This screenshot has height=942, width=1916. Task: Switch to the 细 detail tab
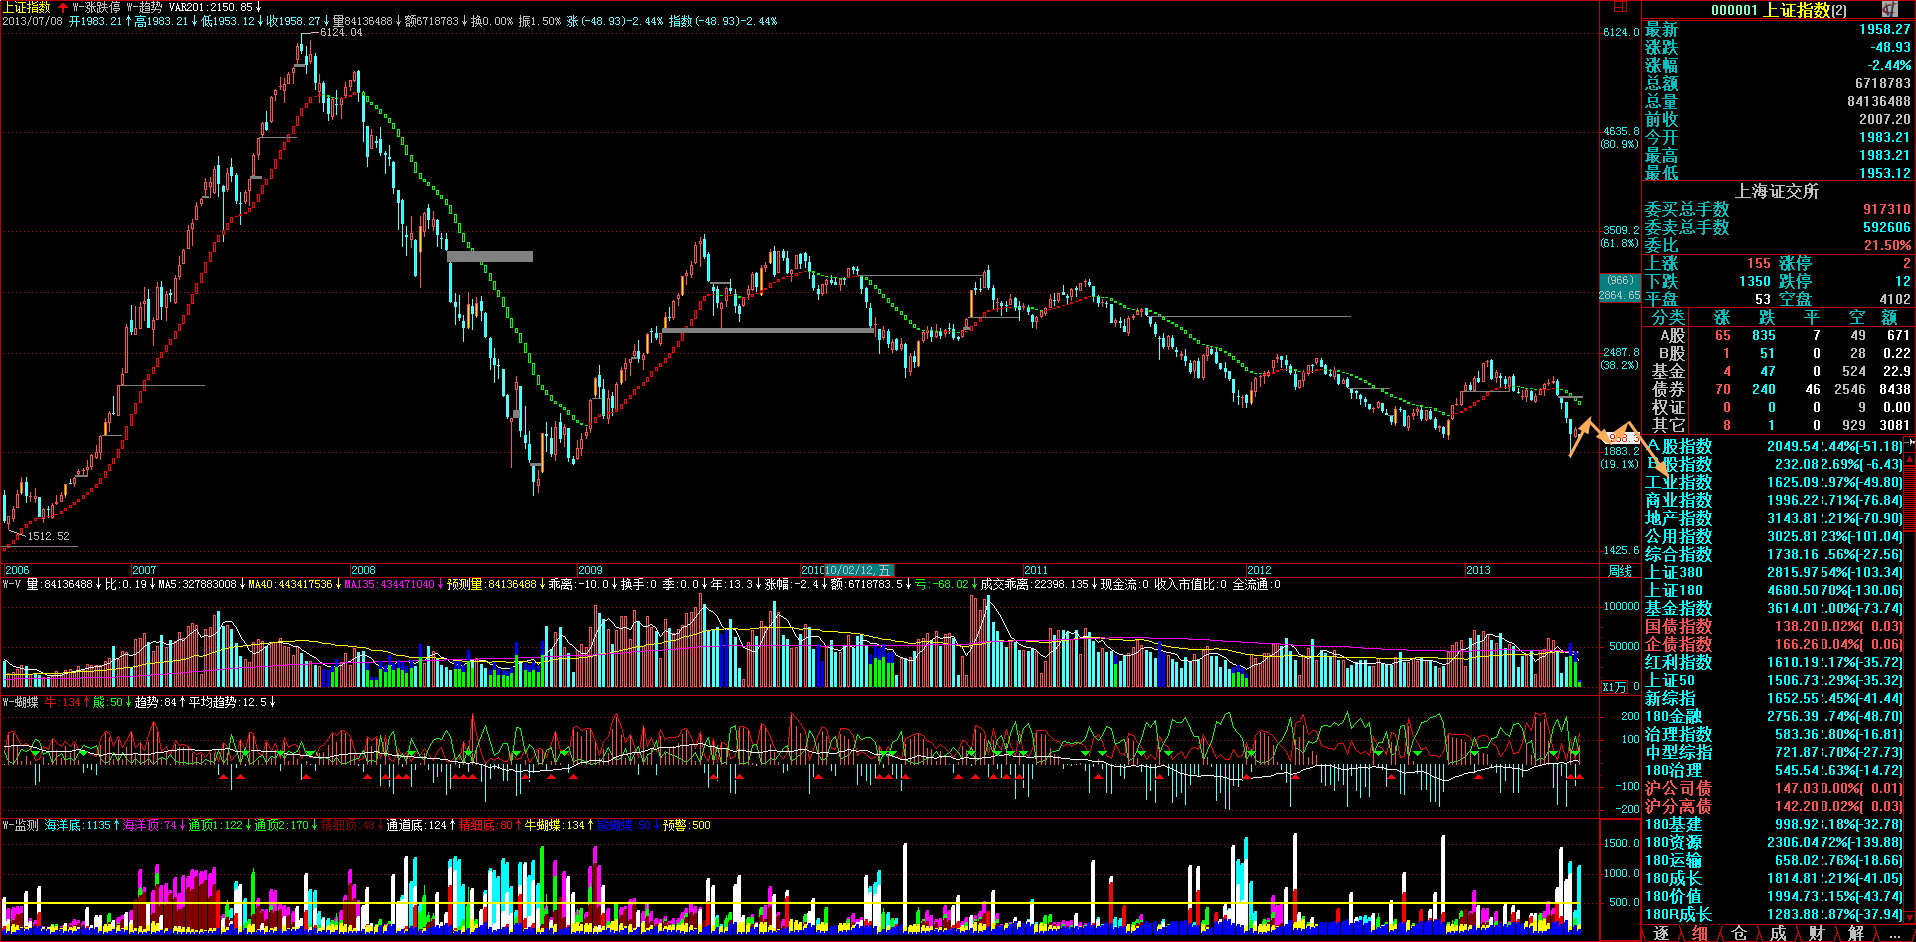pos(1700,933)
